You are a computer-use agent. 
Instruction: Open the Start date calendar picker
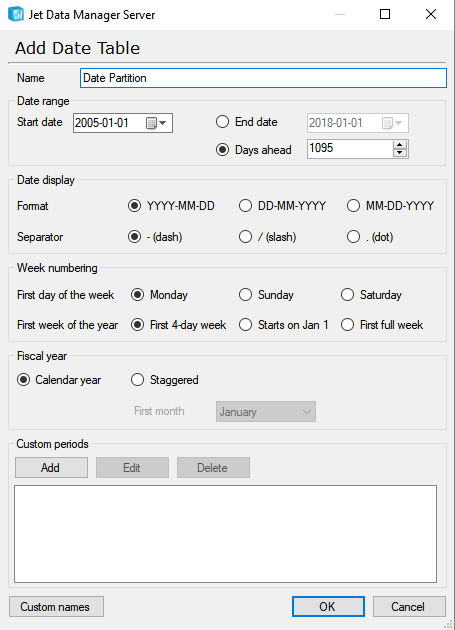[156, 123]
